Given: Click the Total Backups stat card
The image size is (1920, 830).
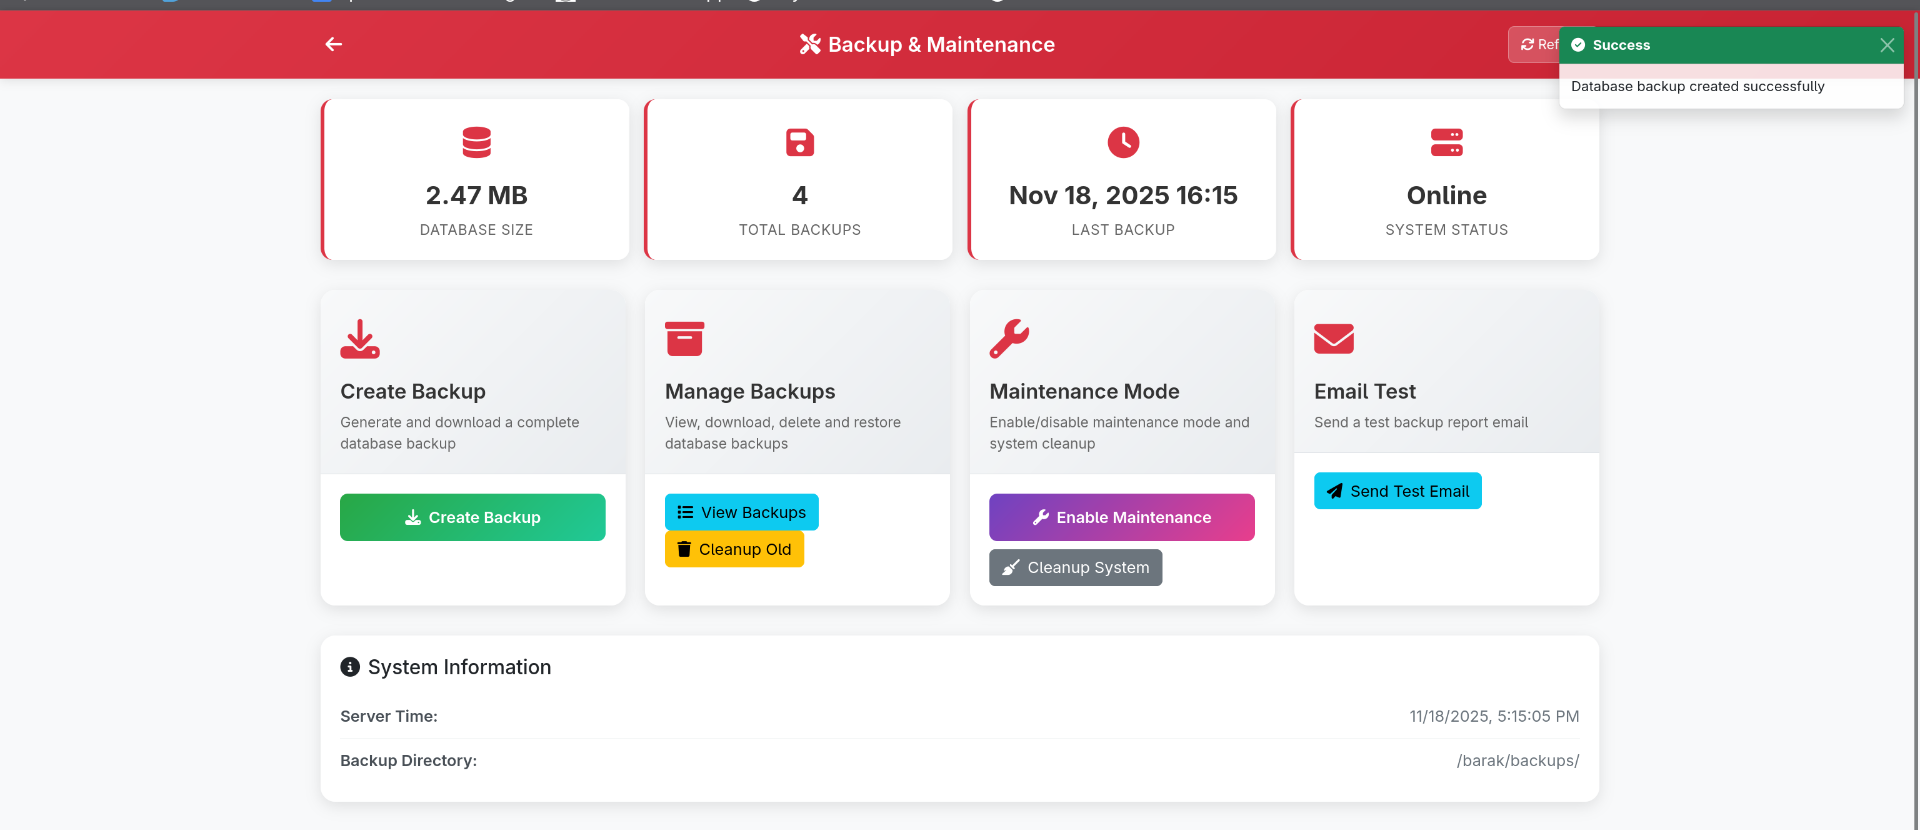Looking at the screenshot, I should tap(799, 180).
